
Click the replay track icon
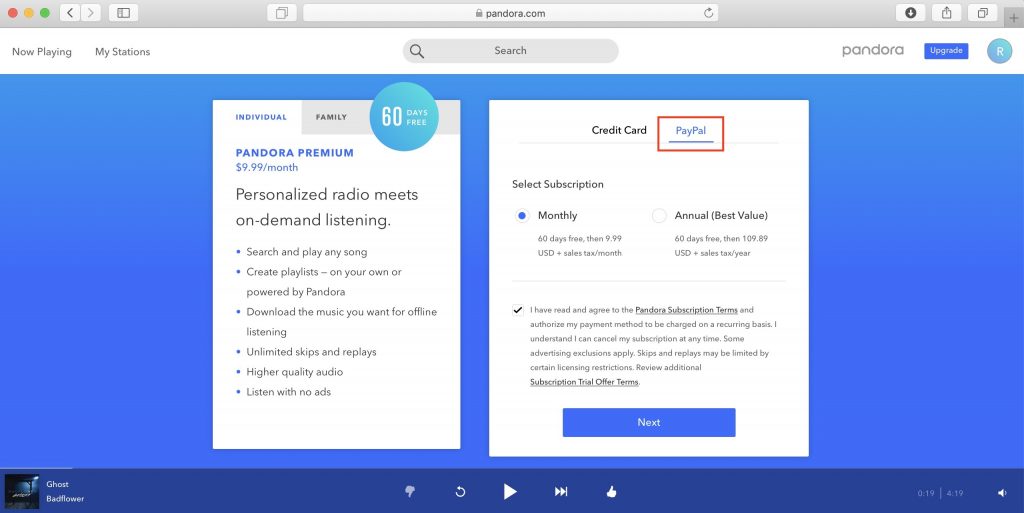pyautogui.click(x=460, y=491)
